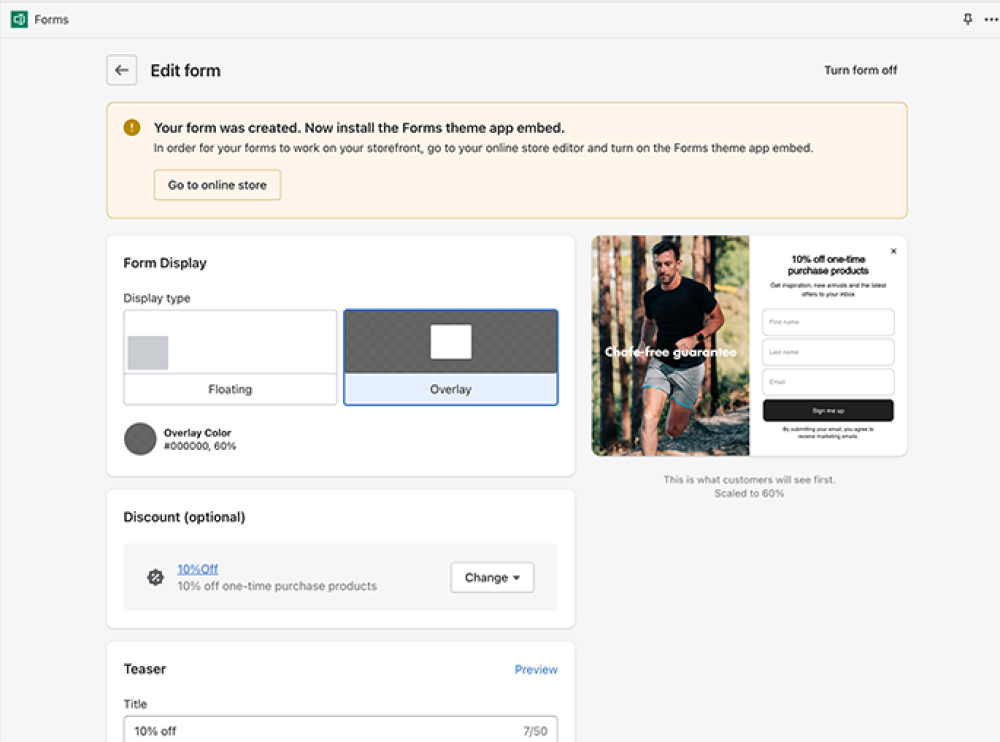Screen dimensions: 1000x742
Task: Click the pin icon in the top bar
Action: coord(967,19)
